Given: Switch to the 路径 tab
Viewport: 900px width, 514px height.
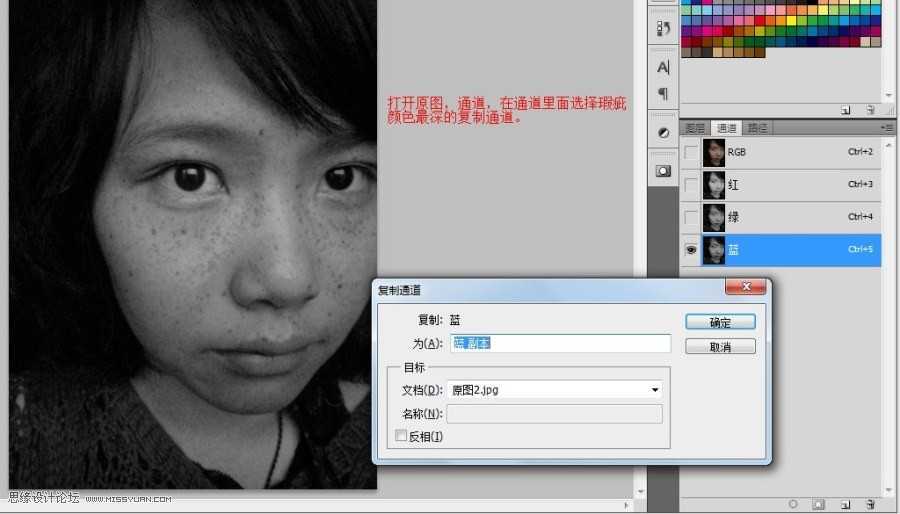Looking at the screenshot, I should 757,128.
